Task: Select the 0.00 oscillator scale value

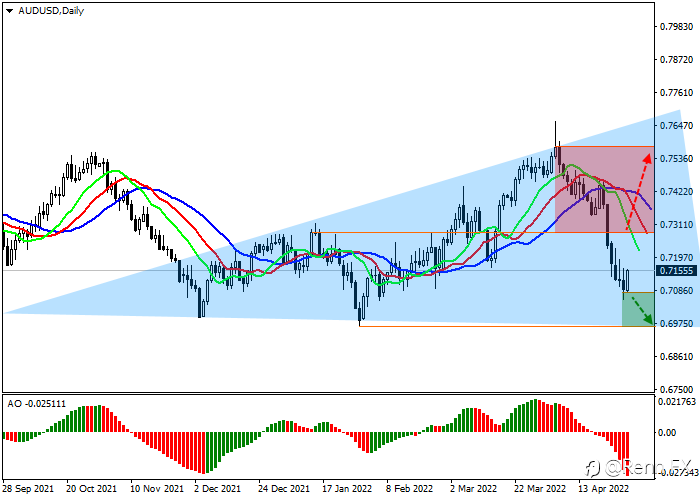Action: 667,433
